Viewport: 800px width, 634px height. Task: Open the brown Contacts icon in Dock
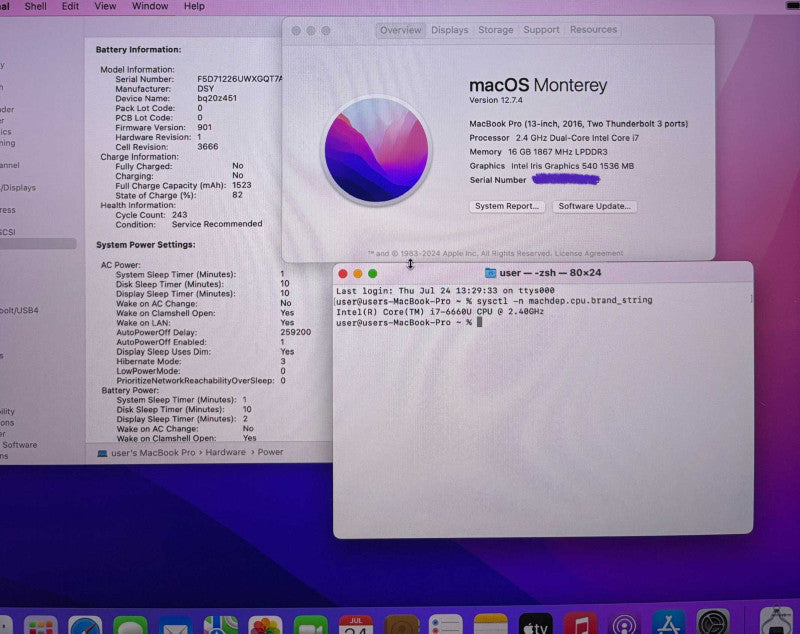pos(402,625)
